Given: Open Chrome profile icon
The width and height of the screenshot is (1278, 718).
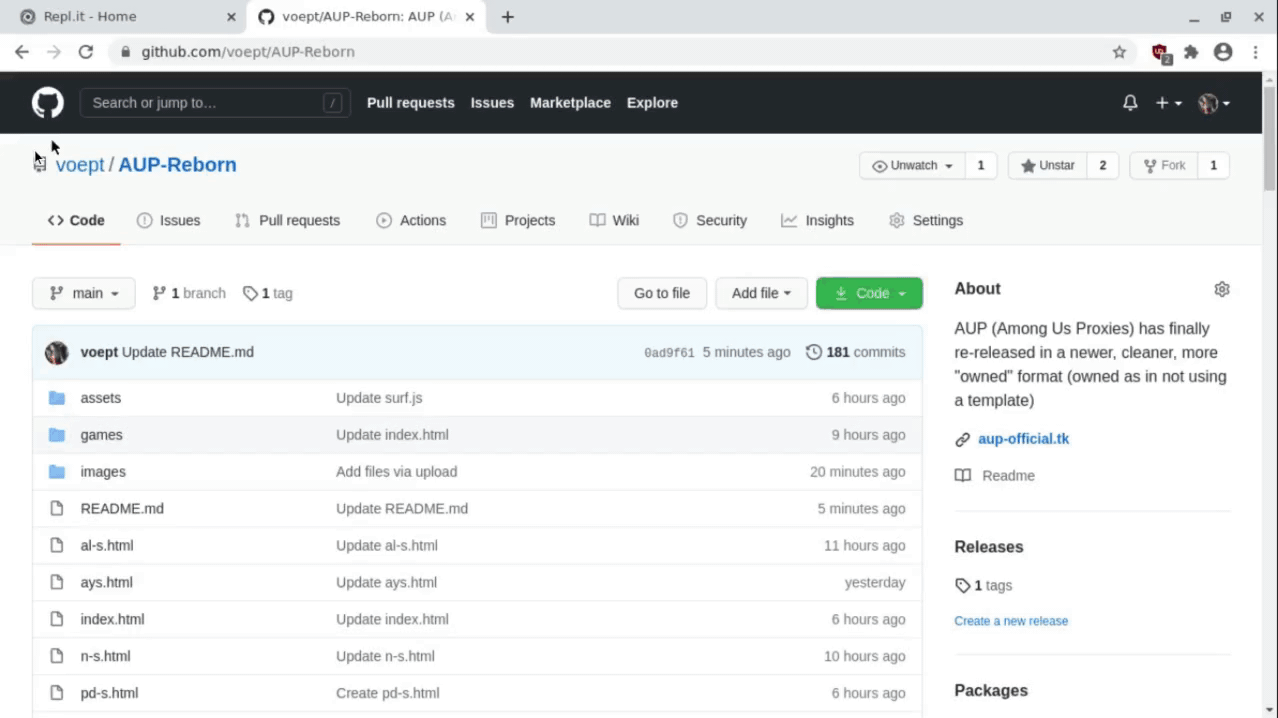Looking at the screenshot, I should tap(1223, 52).
